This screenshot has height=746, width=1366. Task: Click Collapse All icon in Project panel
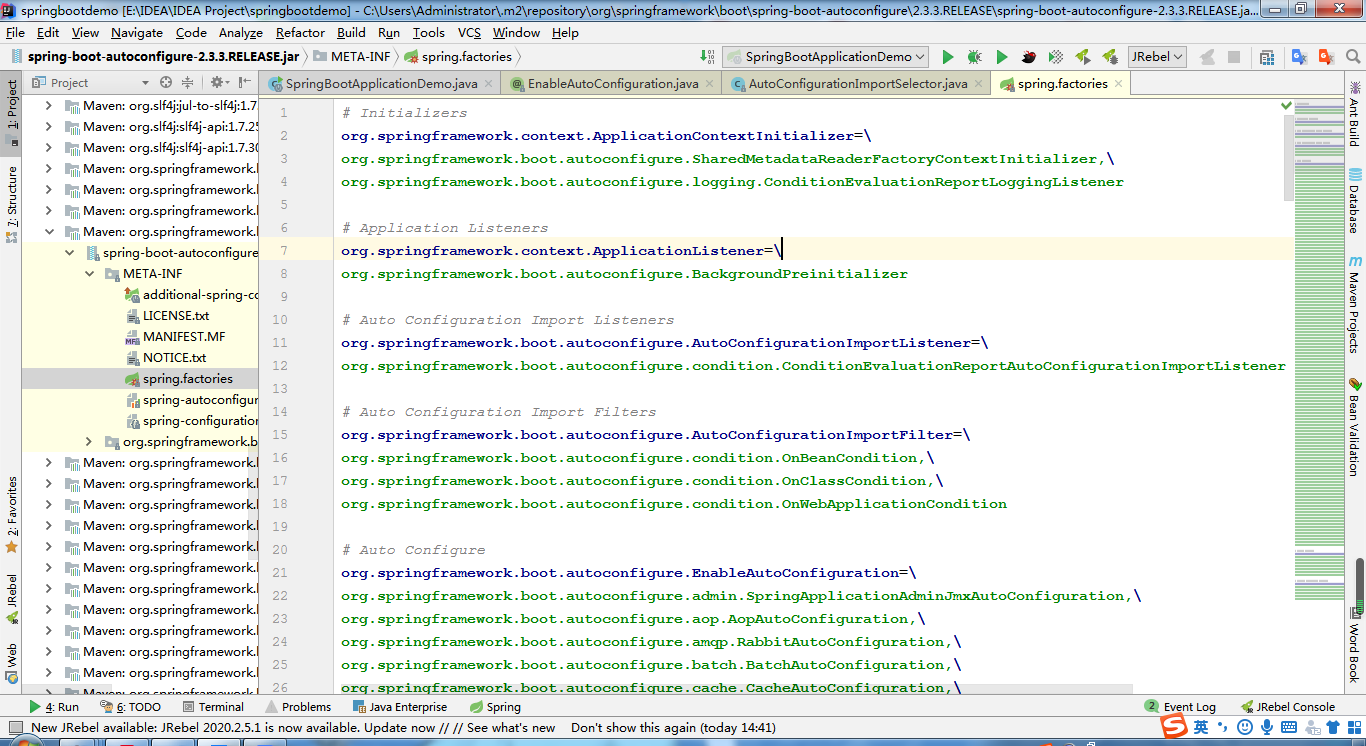[187, 83]
